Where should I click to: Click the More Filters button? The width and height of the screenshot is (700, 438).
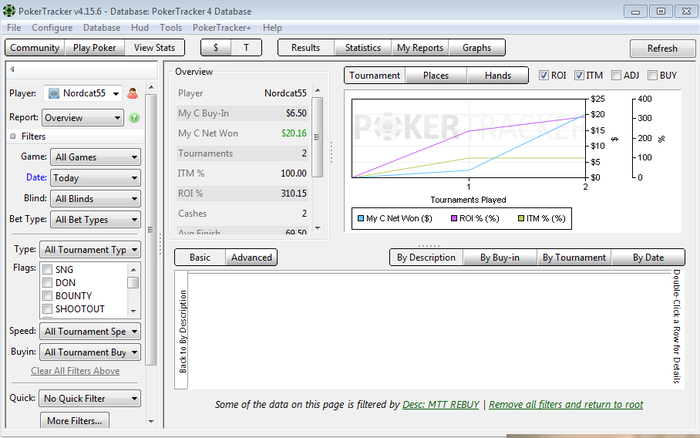75,421
